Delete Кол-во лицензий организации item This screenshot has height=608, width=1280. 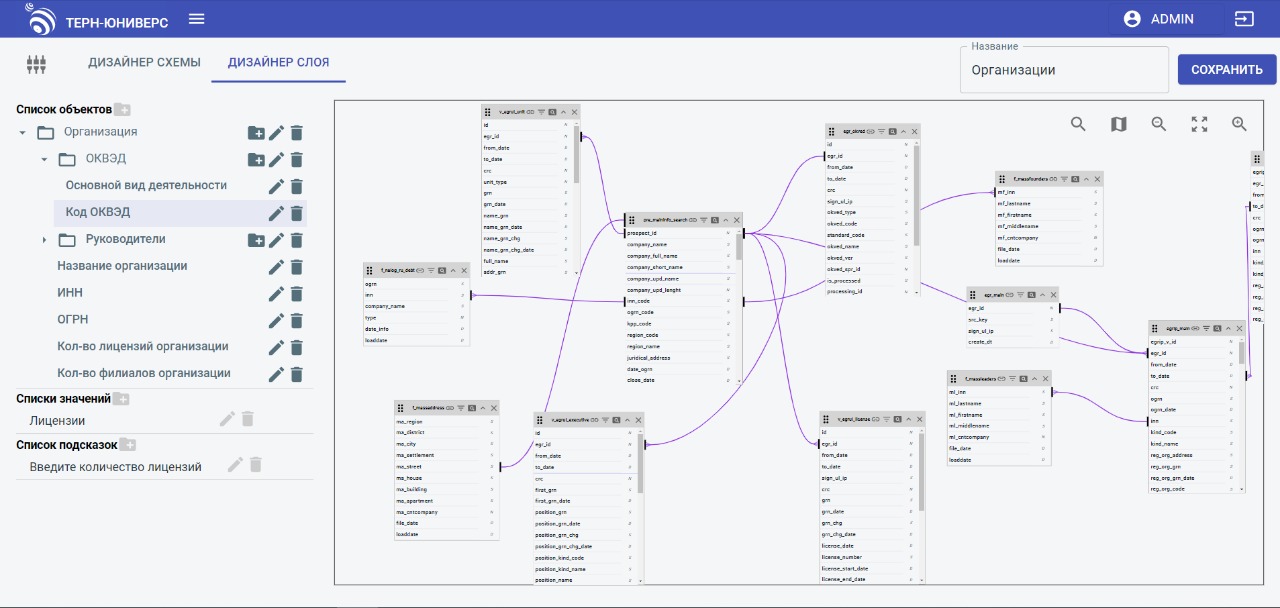tap(296, 348)
